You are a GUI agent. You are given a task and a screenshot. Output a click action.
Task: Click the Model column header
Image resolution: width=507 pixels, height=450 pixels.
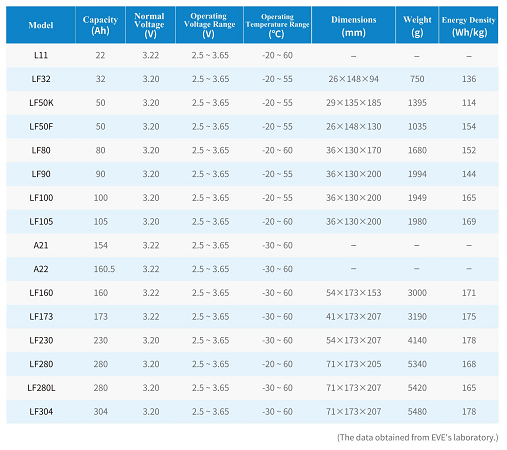point(41,25)
